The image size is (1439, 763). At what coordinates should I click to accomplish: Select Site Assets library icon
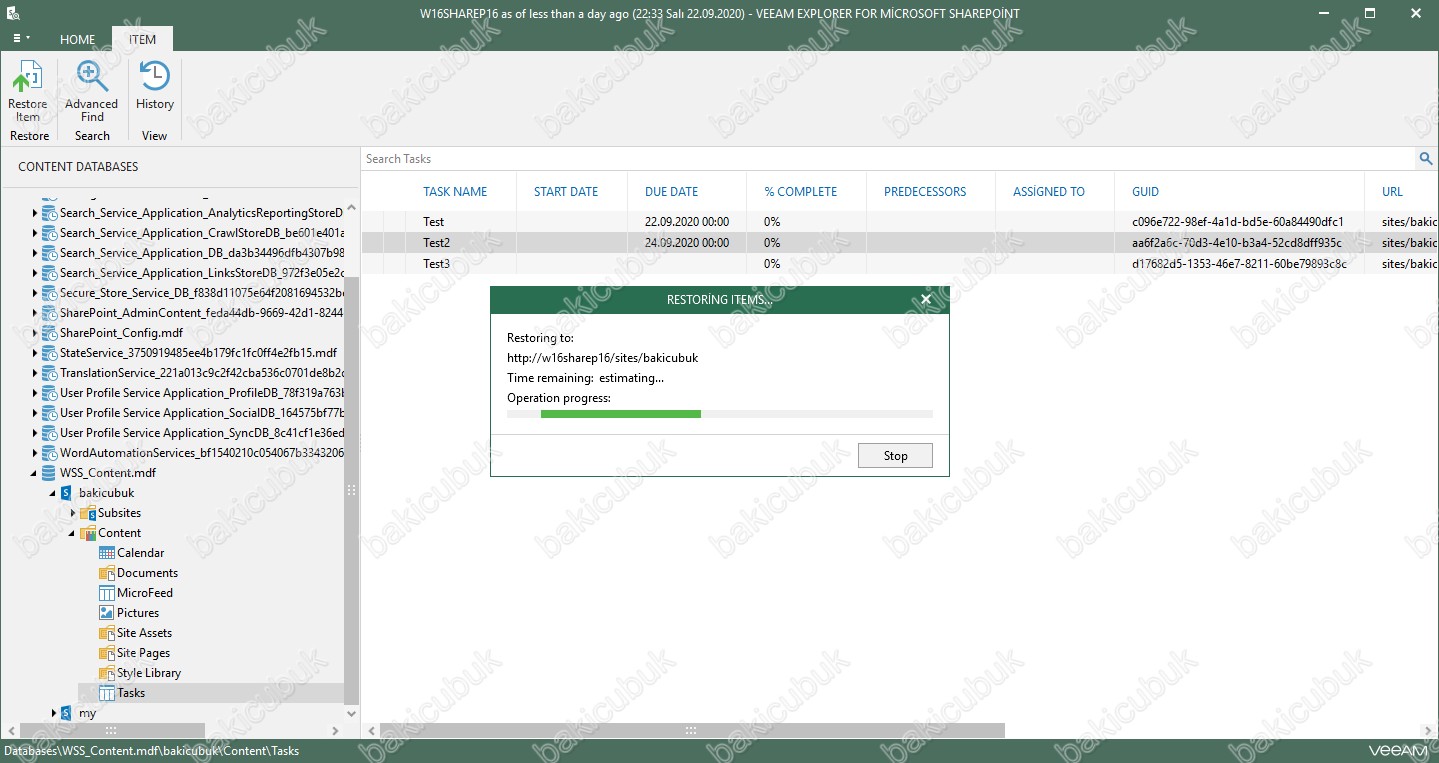(107, 633)
